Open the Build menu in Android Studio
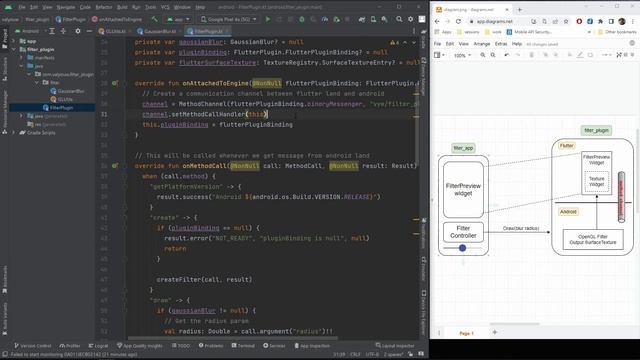The width and height of the screenshot is (640, 360). (122, 7)
